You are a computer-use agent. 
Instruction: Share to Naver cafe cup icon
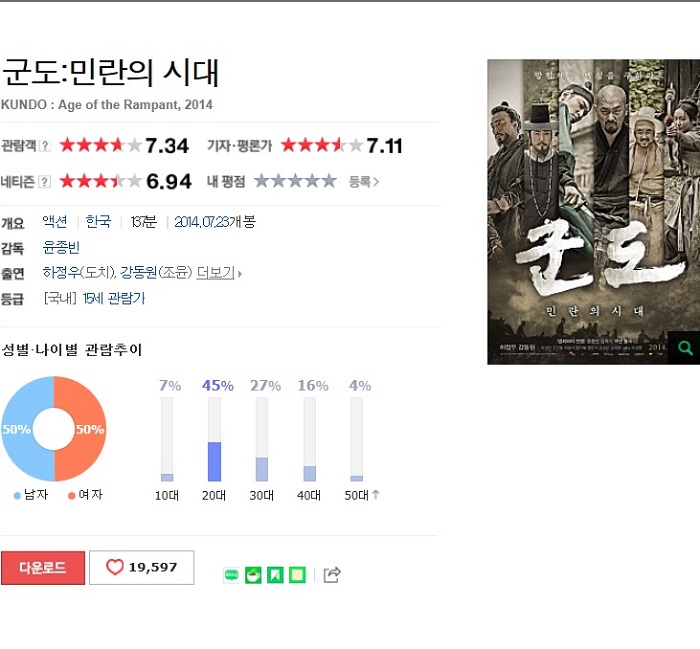click(x=253, y=575)
